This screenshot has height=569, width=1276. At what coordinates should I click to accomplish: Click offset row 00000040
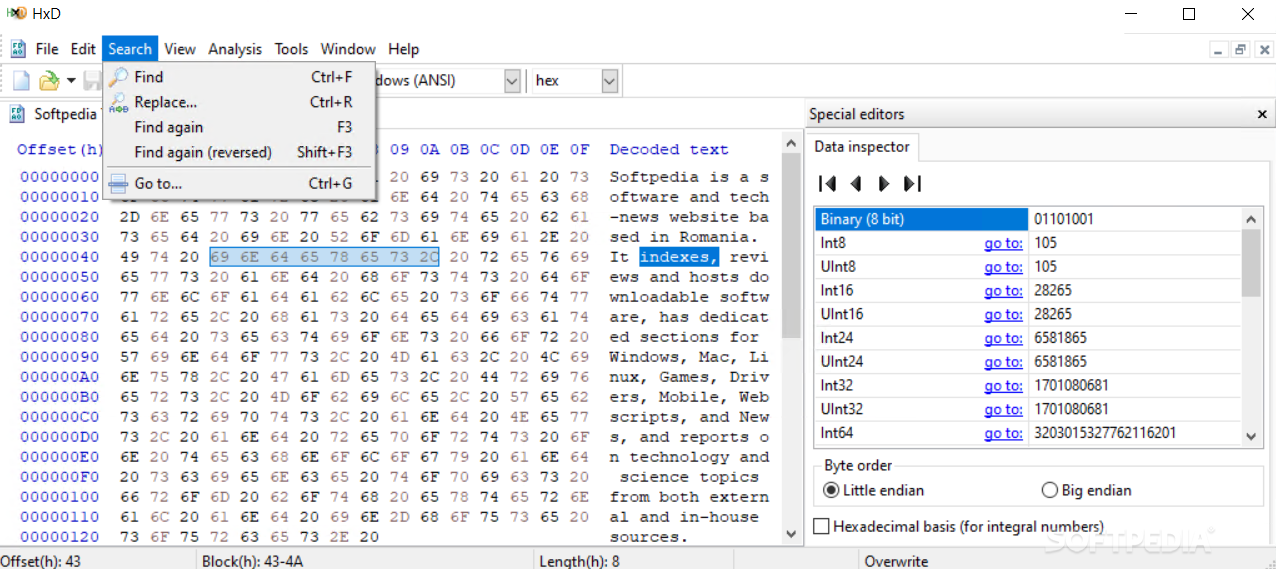tap(59, 257)
